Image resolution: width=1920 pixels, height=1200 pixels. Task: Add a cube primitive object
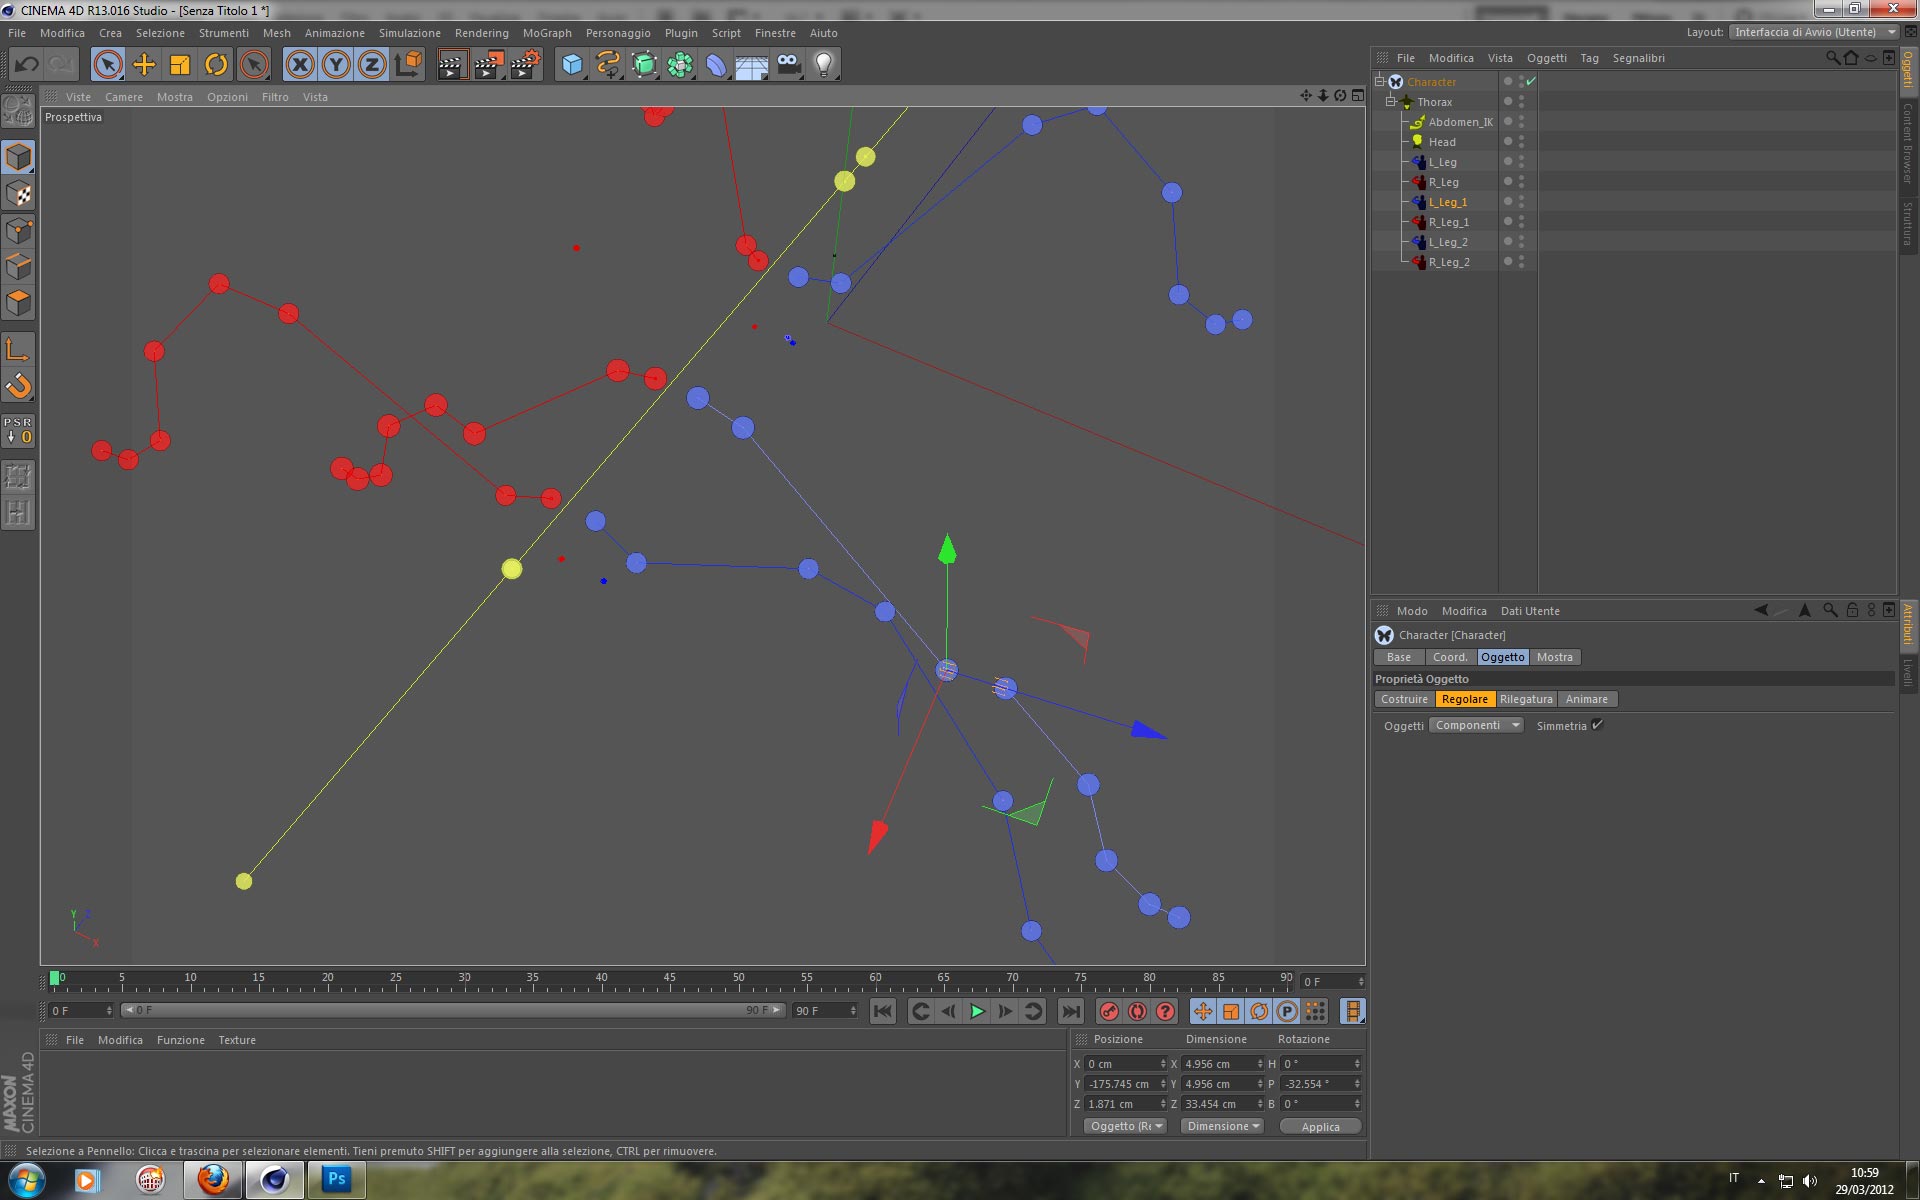click(x=572, y=65)
